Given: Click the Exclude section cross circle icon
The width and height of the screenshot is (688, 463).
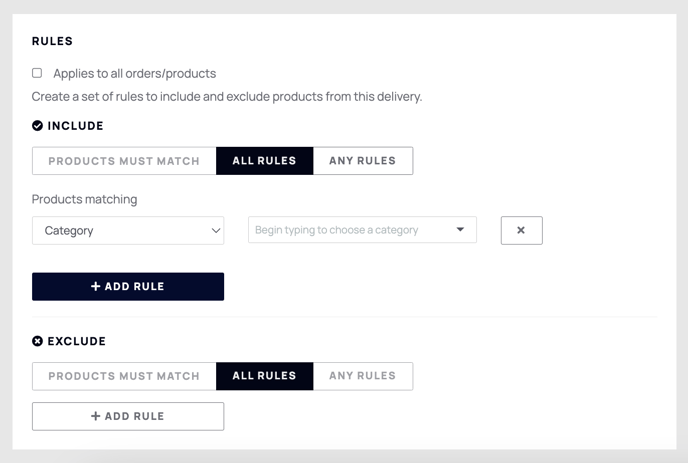Looking at the screenshot, I should pyautogui.click(x=37, y=341).
